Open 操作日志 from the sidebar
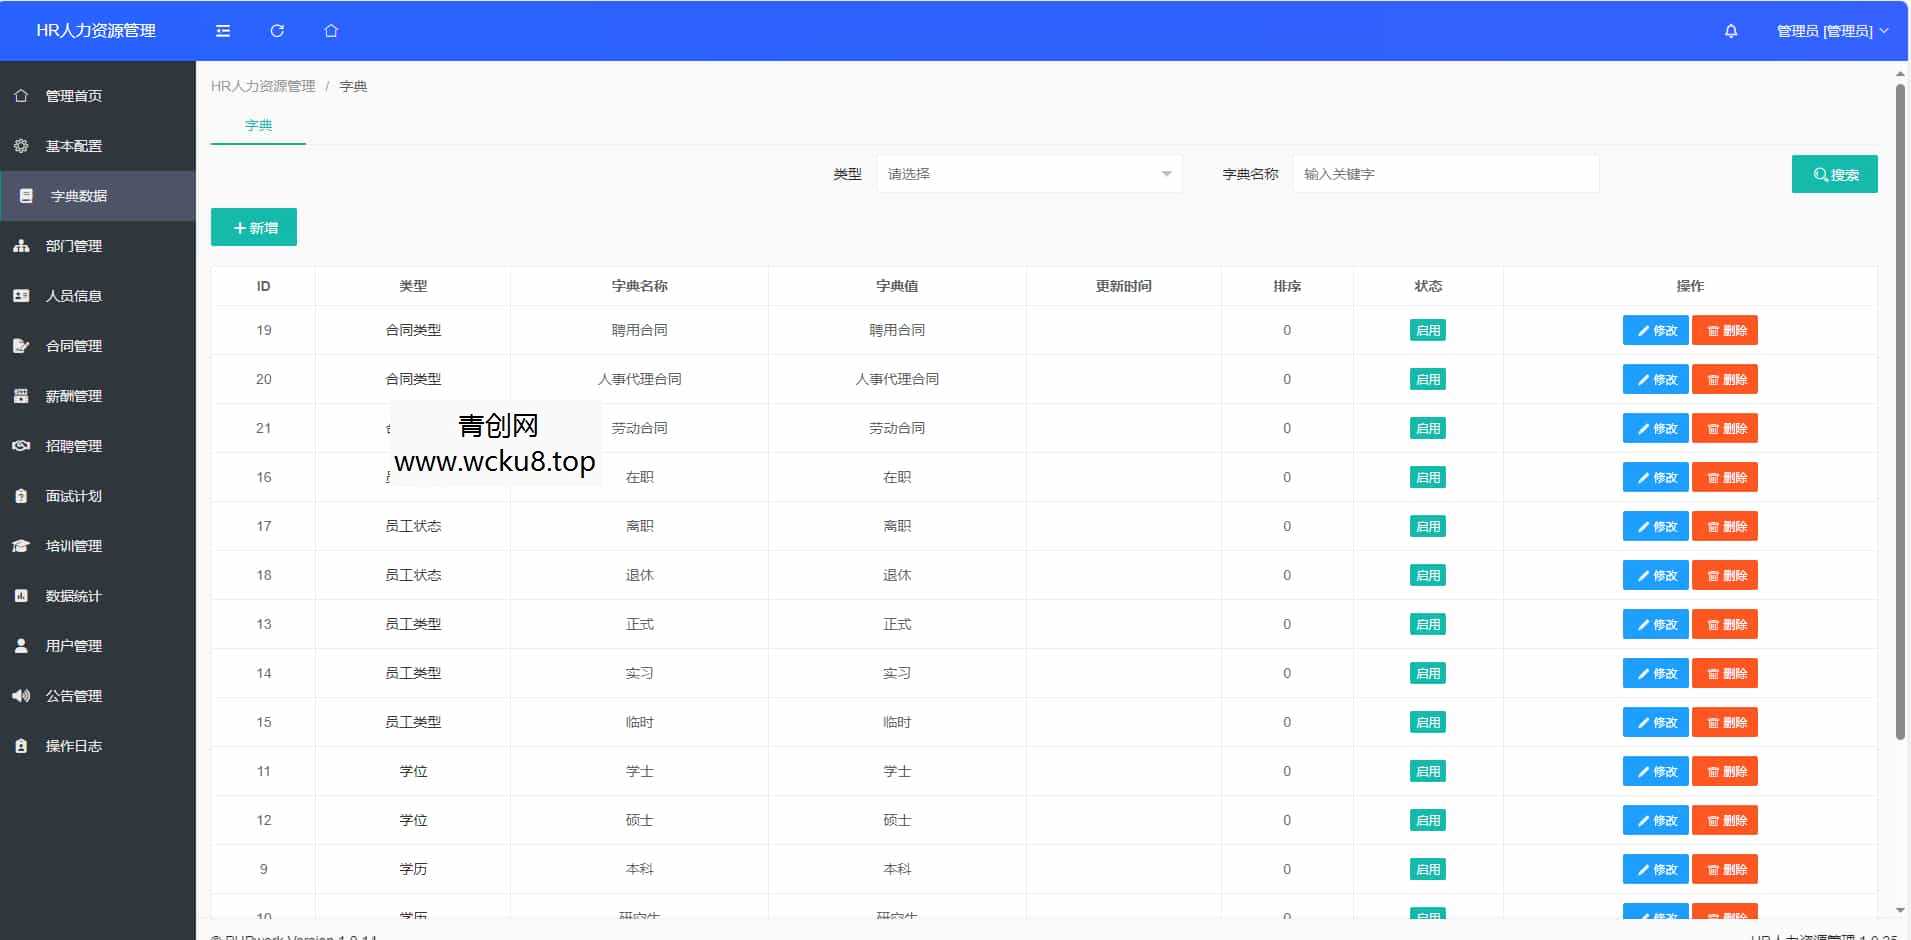Image resolution: width=1911 pixels, height=940 pixels. click(x=73, y=746)
